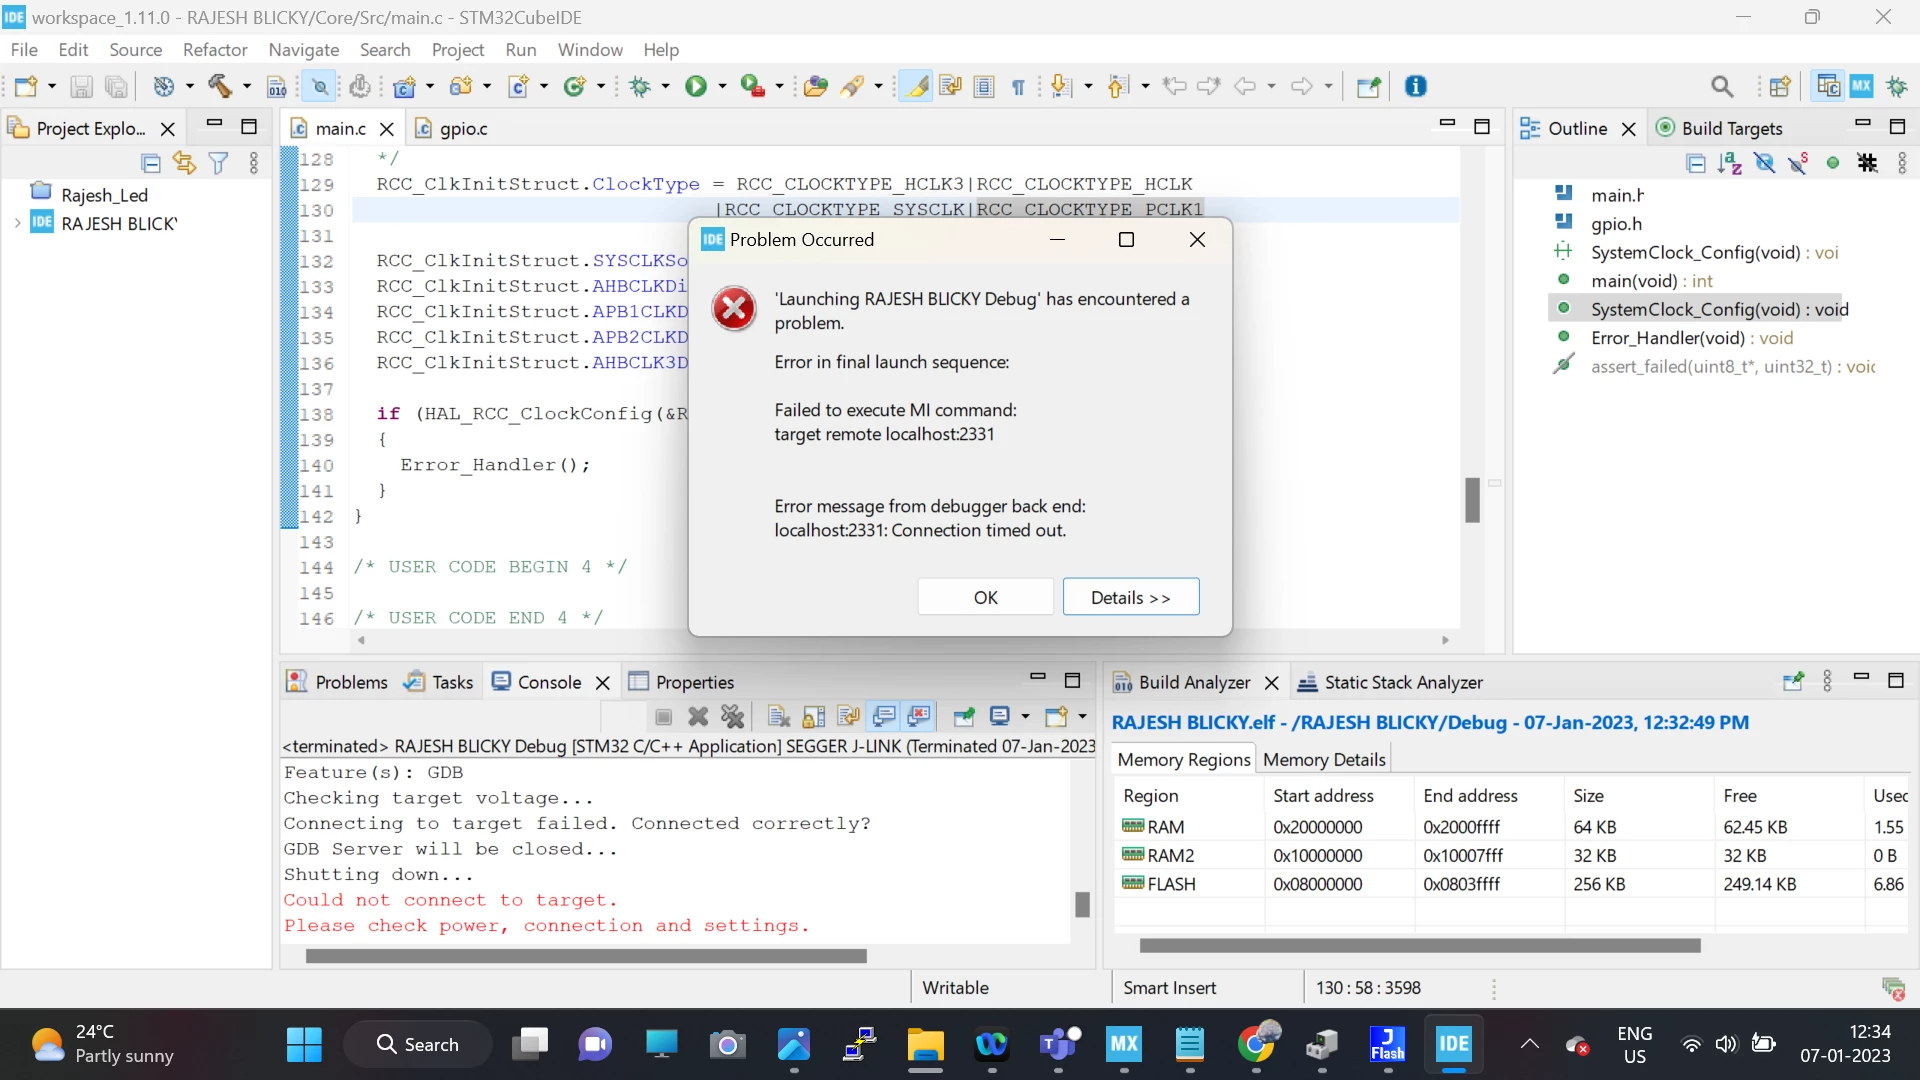1920x1080 pixels.
Task: Click the Build hammer icon in toolbar
Action: (219, 87)
